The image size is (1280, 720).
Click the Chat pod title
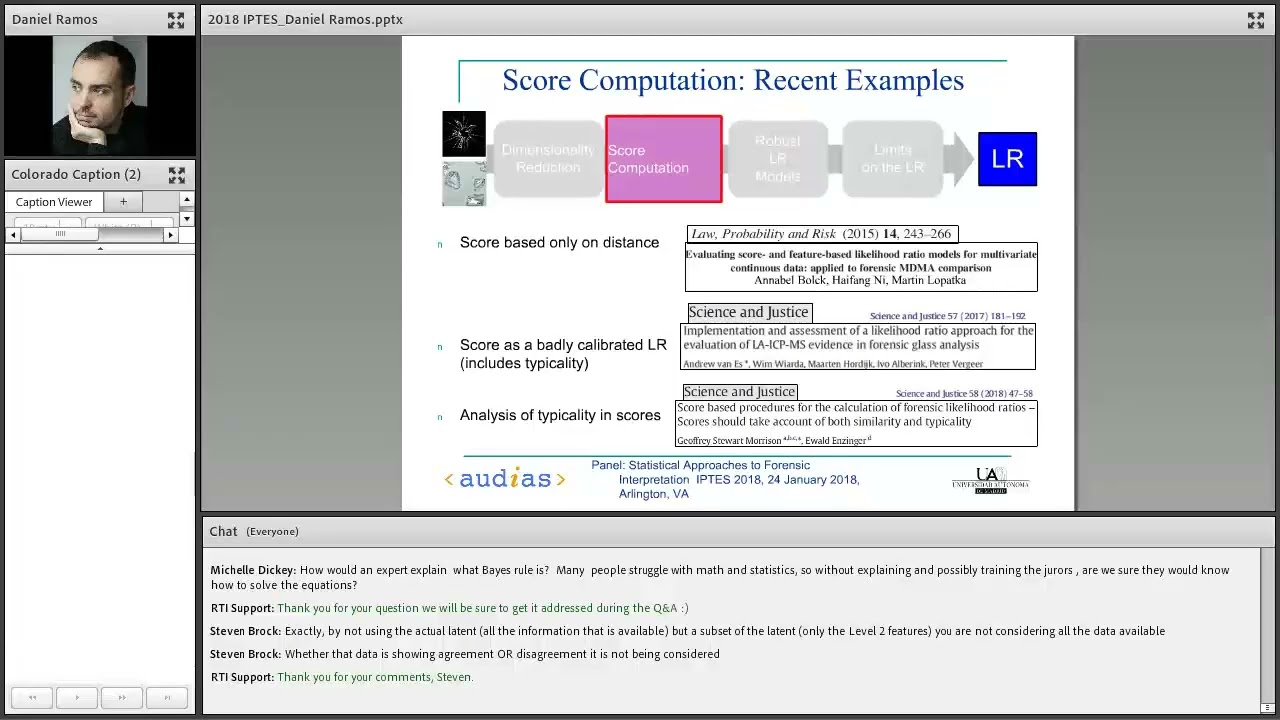[223, 531]
